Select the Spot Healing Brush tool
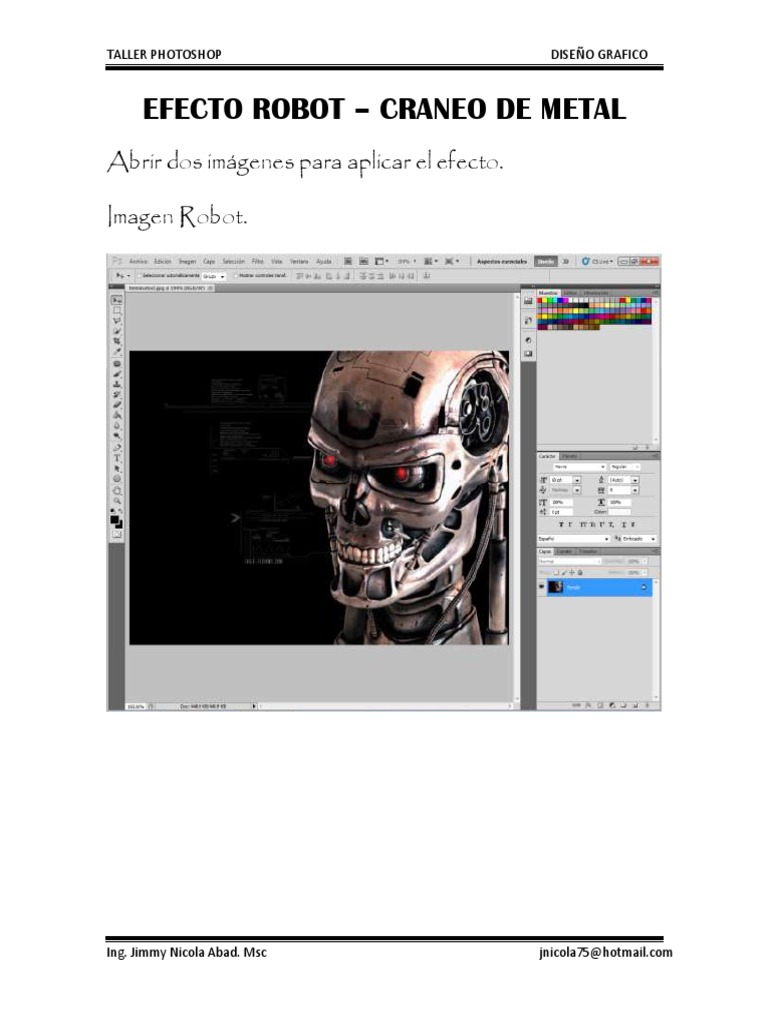Viewport: 768px width, 1024px height. (x=117, y=364)
